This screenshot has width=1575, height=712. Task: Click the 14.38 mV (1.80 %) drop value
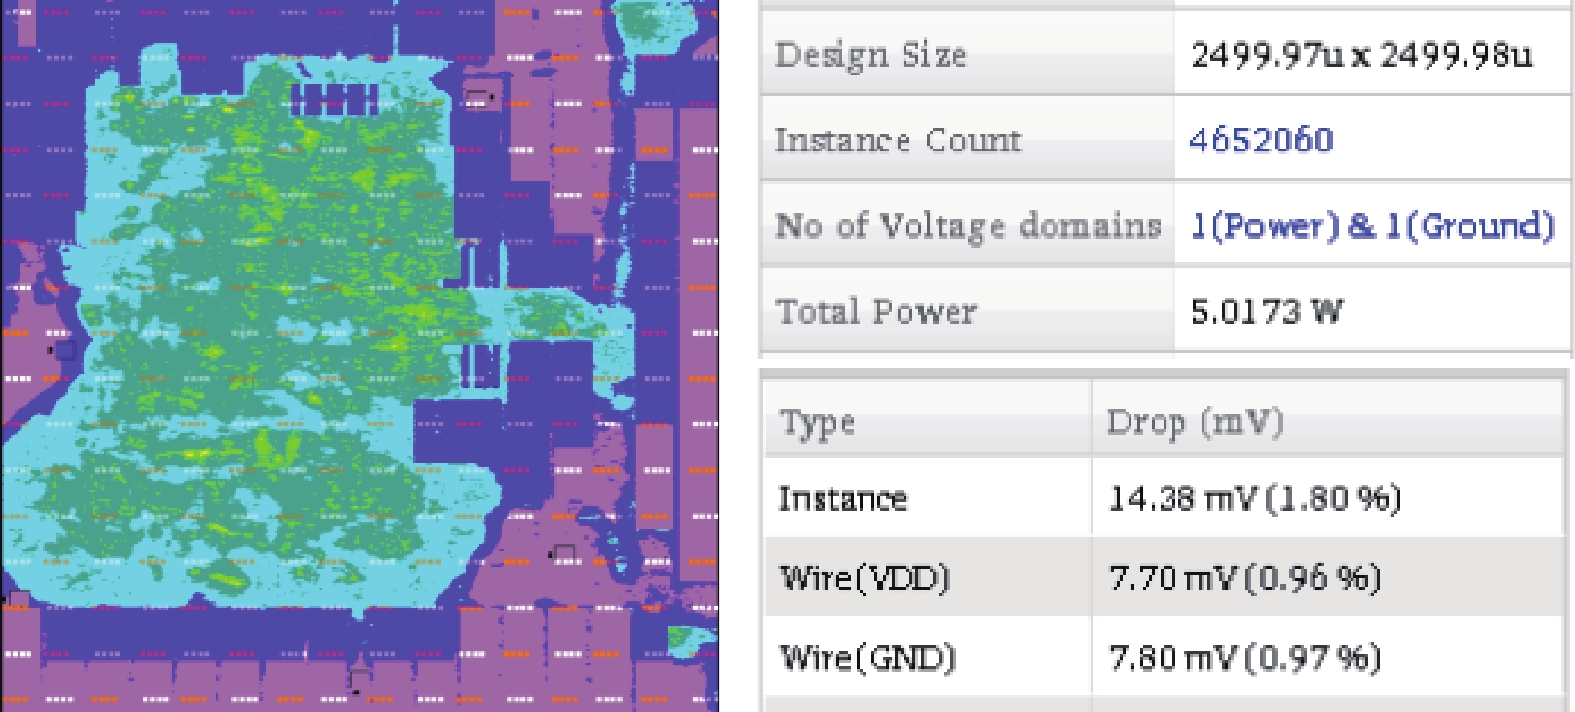(x=1254, y=498)
